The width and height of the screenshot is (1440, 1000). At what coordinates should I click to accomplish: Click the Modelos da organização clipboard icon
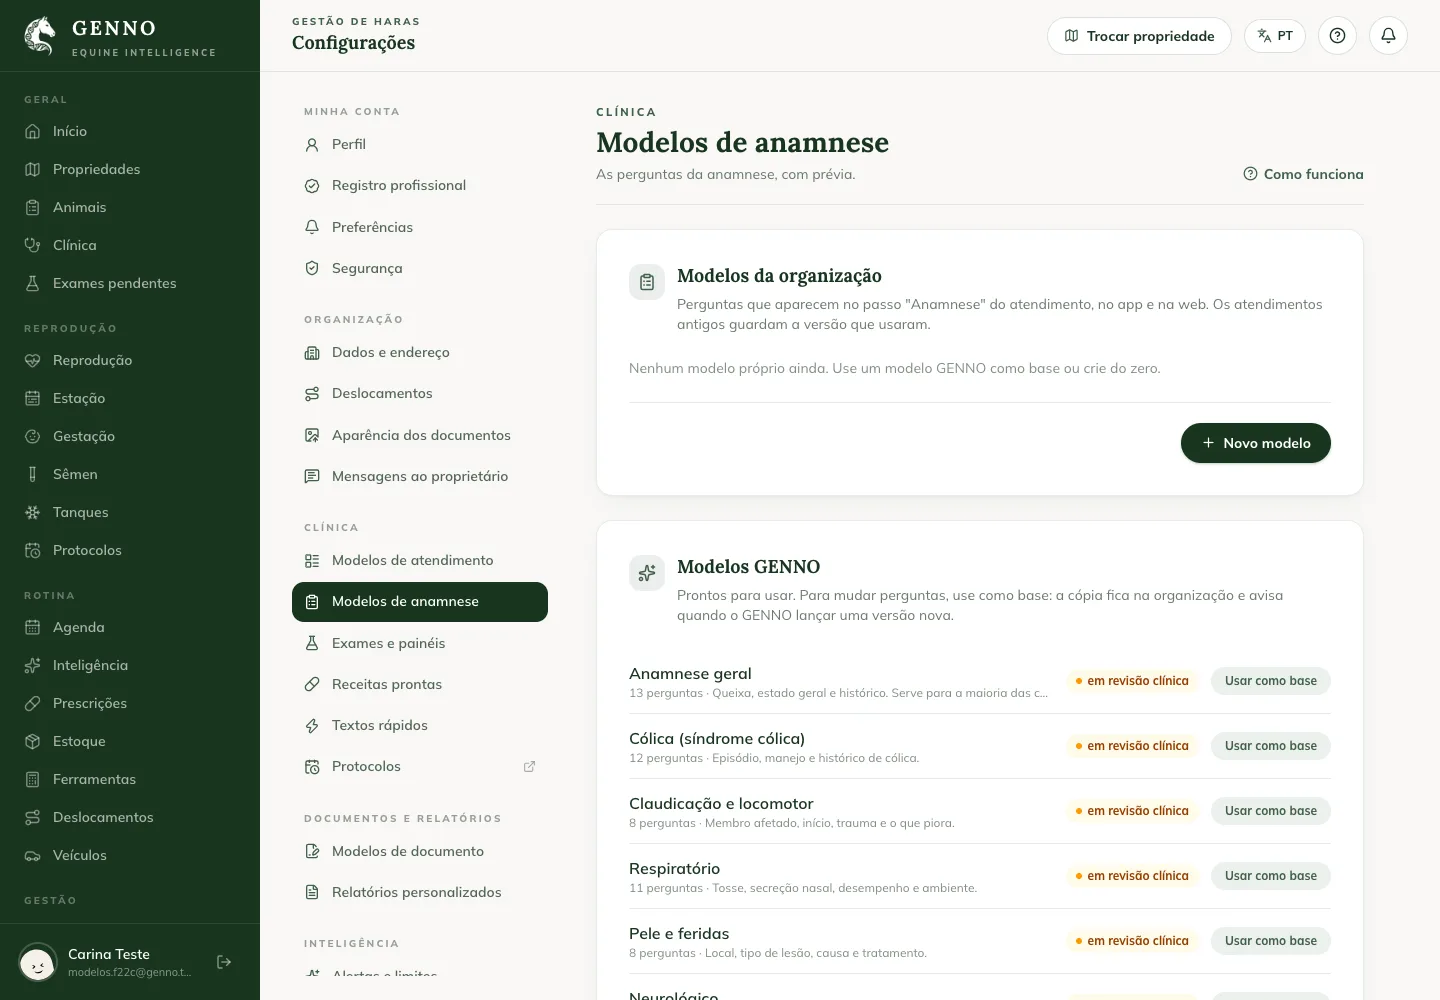[x=647, y=282]
